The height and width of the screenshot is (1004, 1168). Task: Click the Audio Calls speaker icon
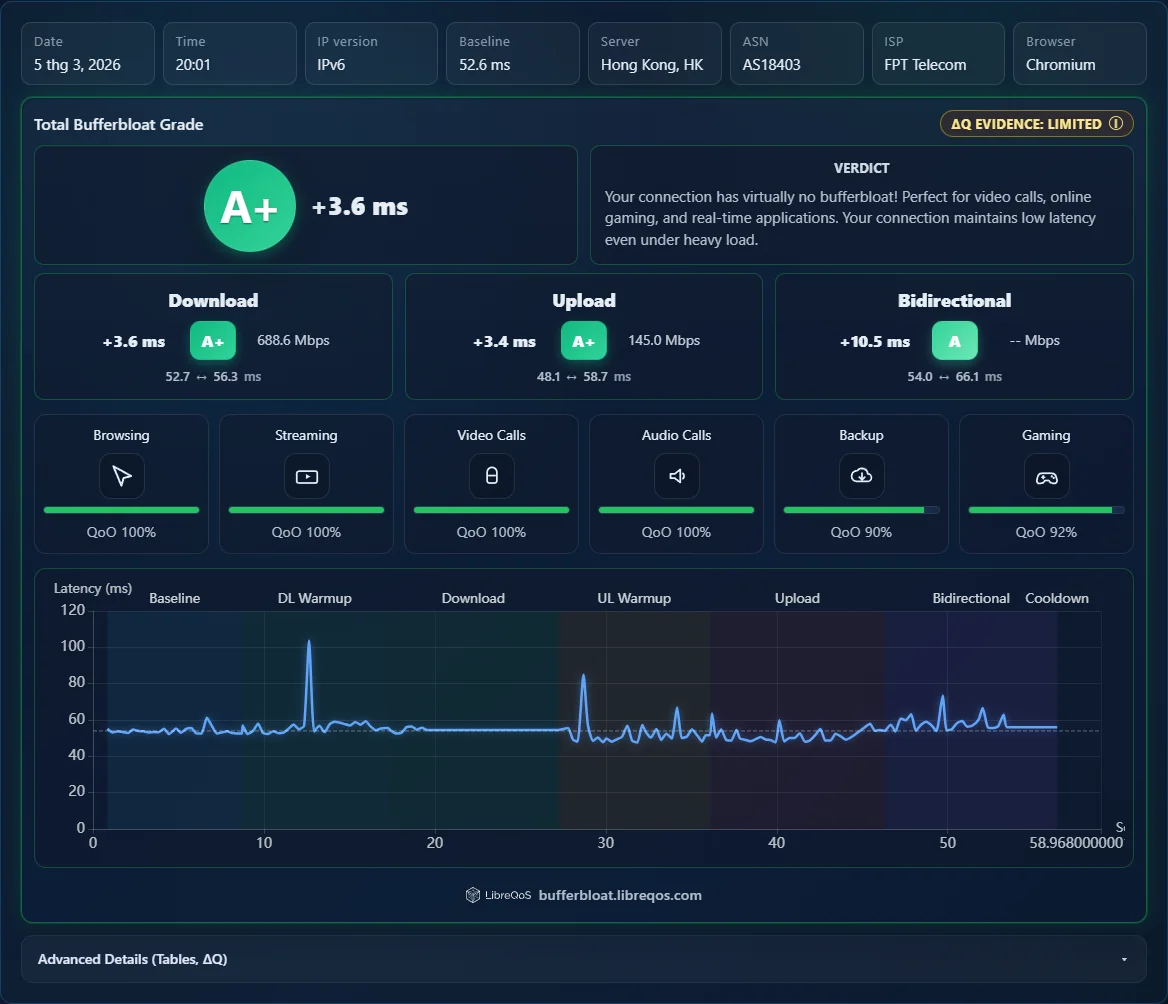point(676,476)
